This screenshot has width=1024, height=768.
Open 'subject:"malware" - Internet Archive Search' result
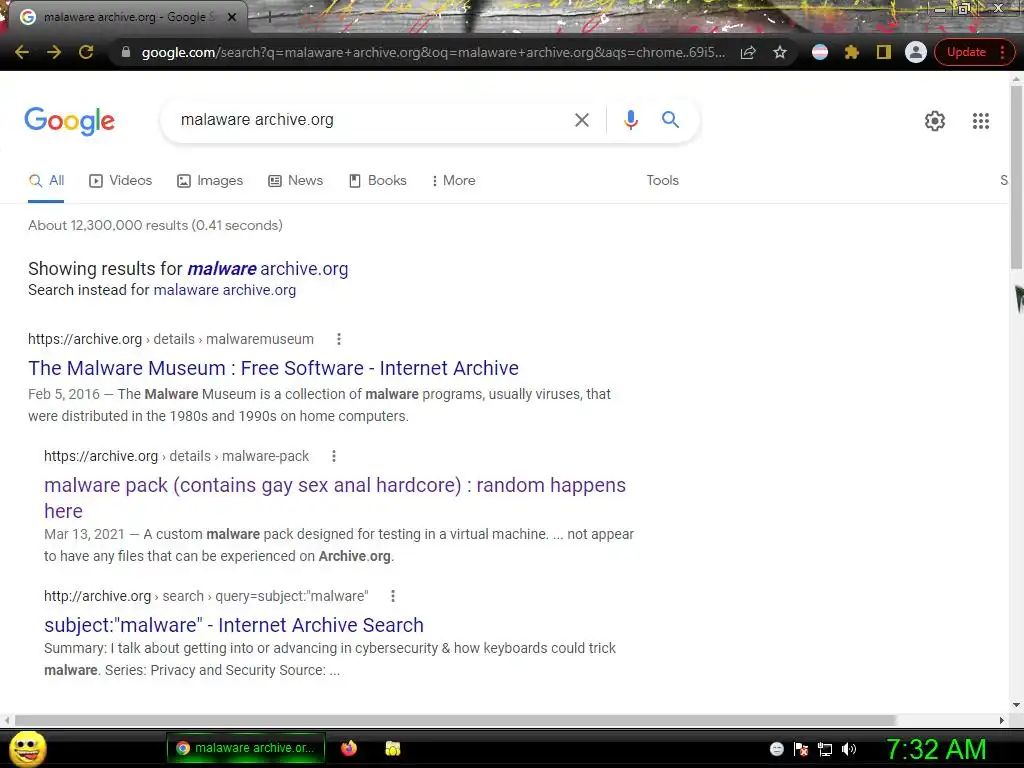point(234,626)
